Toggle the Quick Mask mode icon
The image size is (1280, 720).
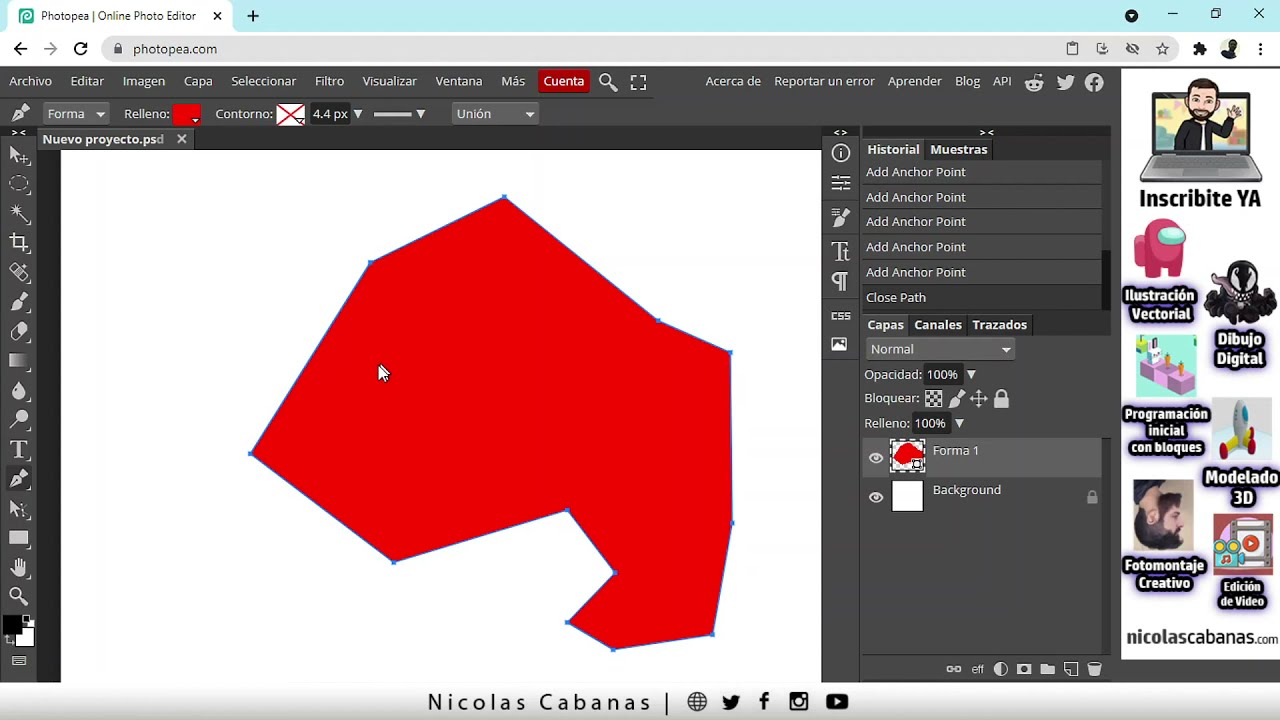coord(19,660)
